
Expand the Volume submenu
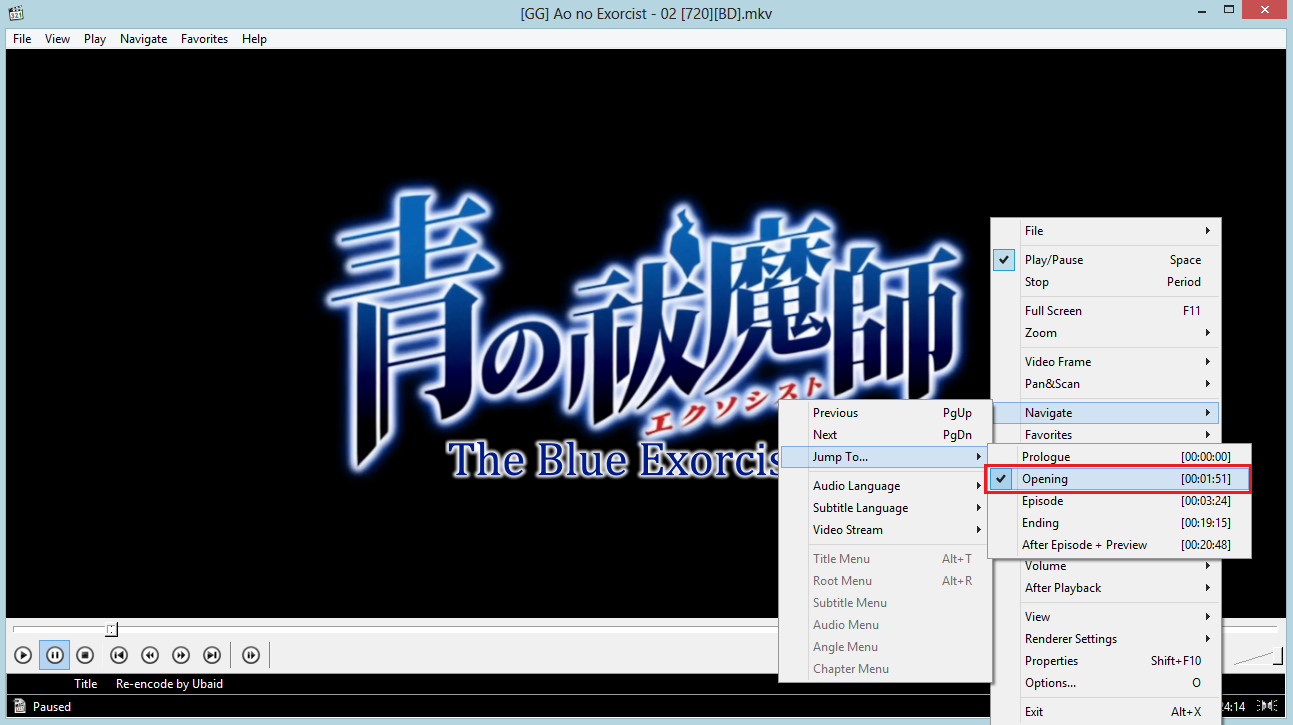coord(1105,566)
